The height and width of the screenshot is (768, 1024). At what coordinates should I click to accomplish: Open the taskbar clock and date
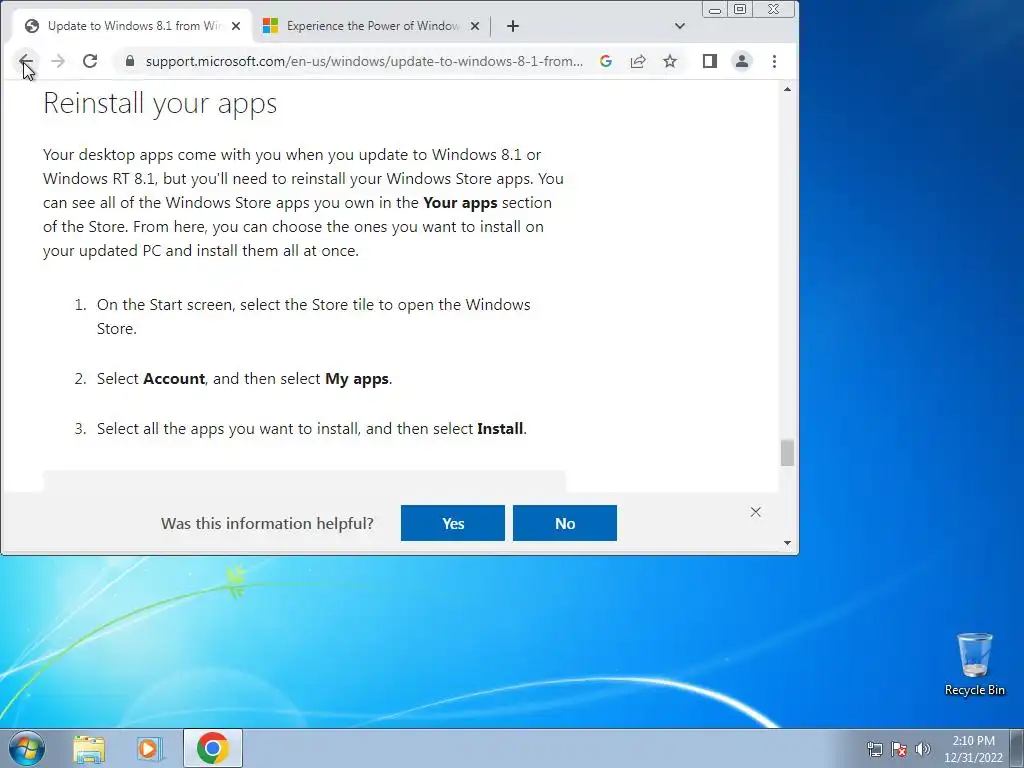[x=973, y=749]
